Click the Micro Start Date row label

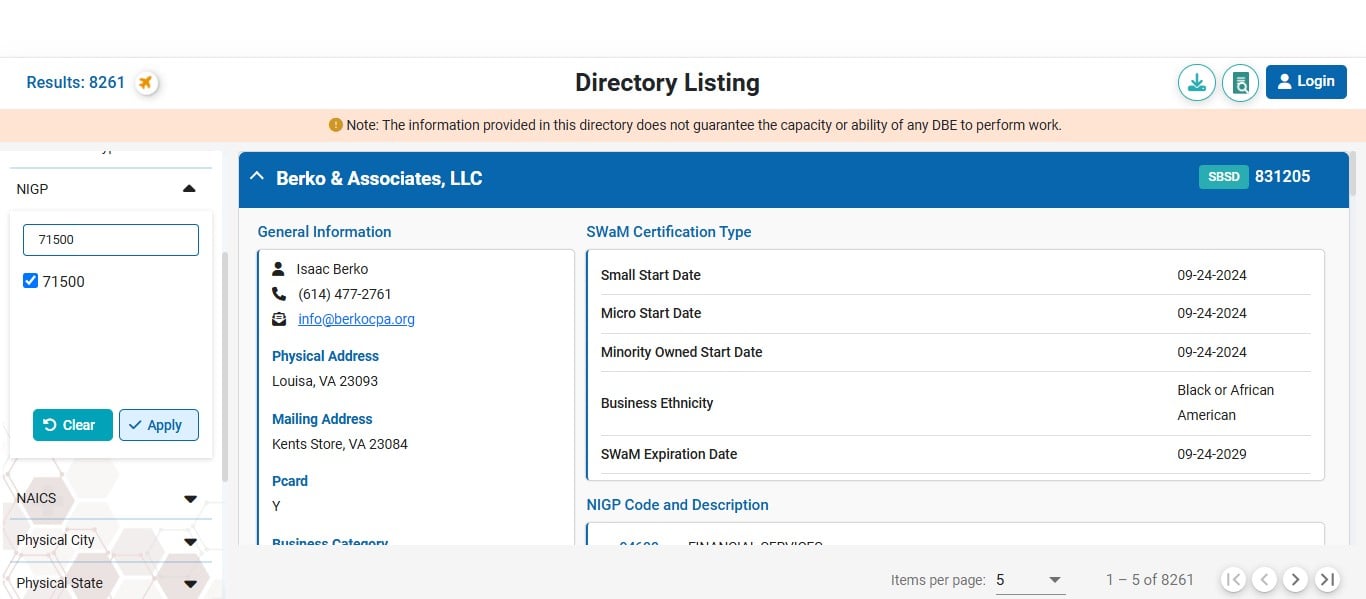[651, 313]
